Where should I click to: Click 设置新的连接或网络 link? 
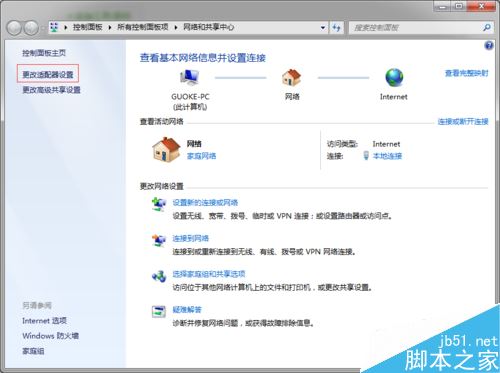[205, 202]
